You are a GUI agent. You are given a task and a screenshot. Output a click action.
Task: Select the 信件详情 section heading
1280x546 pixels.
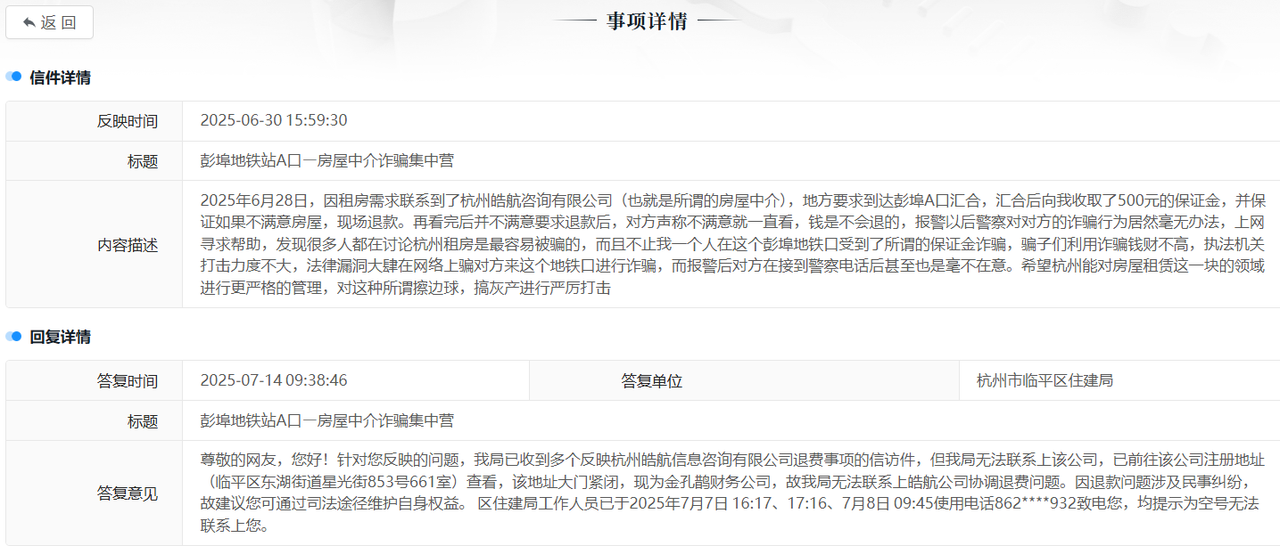coord(60,77)
